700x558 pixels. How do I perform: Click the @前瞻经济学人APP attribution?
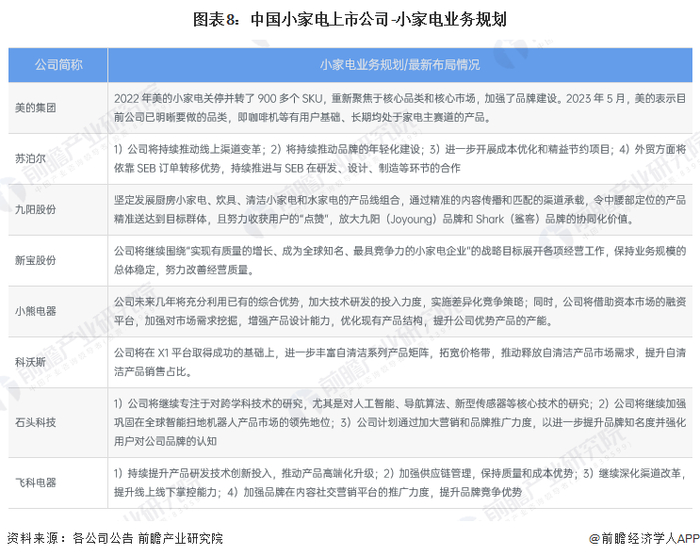coord(644,538)
